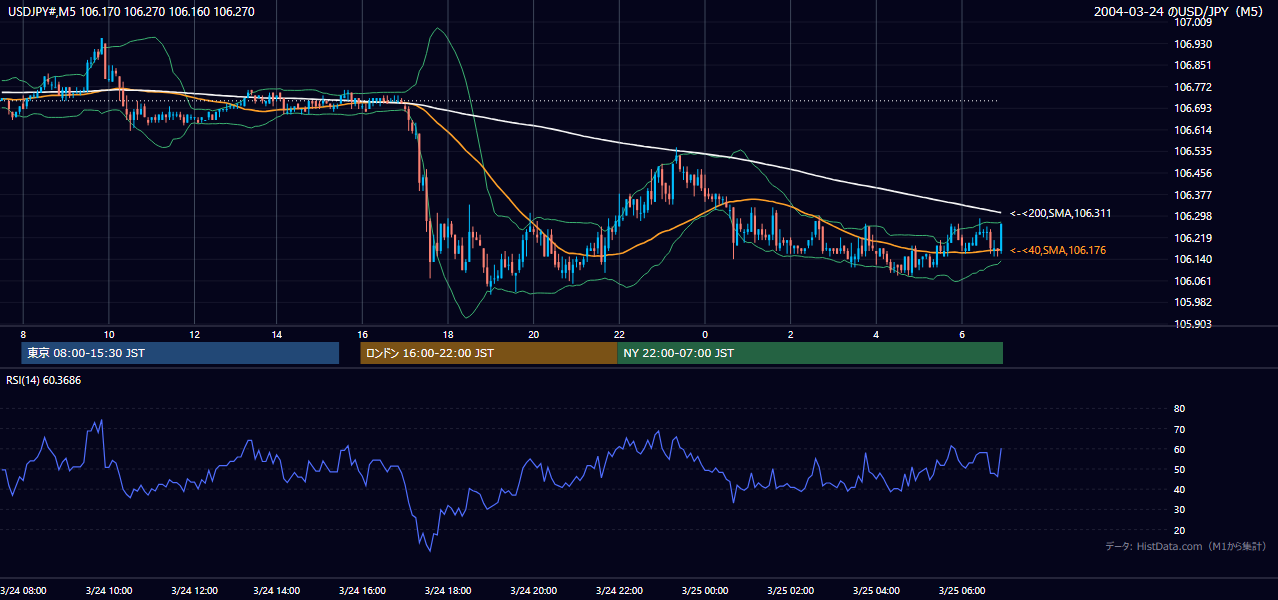Click the hour 22 label under the price chart

pyautogui.click(x=619, y=334)
